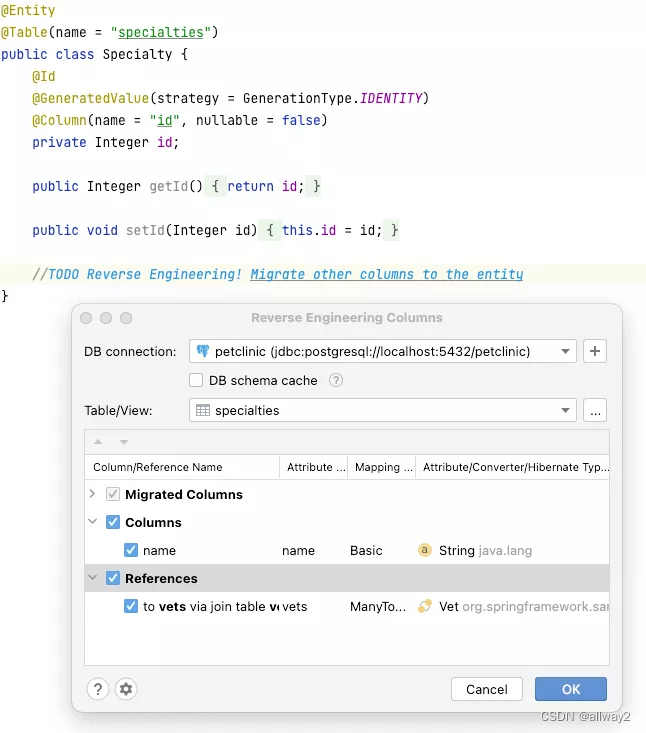Click the DB schema cache info icon
This screenshot has height=733, width=646.
tap(336, 380)
